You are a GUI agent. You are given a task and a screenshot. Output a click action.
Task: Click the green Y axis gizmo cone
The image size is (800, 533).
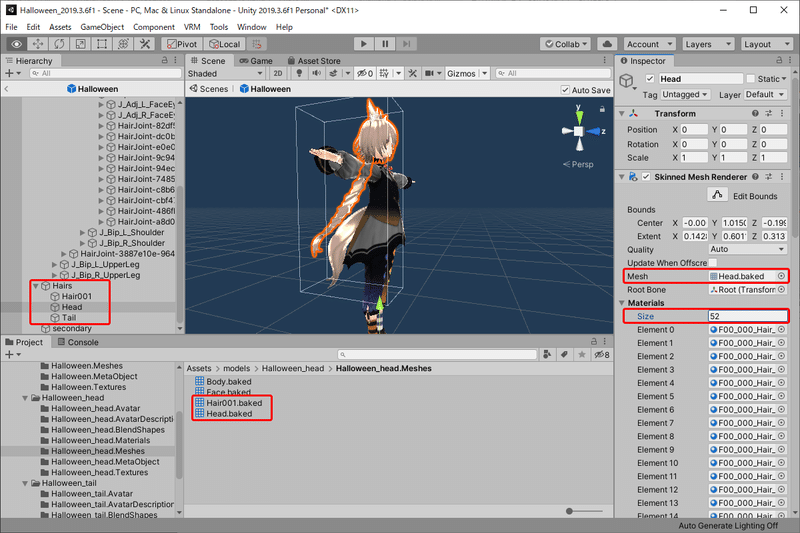579,117
